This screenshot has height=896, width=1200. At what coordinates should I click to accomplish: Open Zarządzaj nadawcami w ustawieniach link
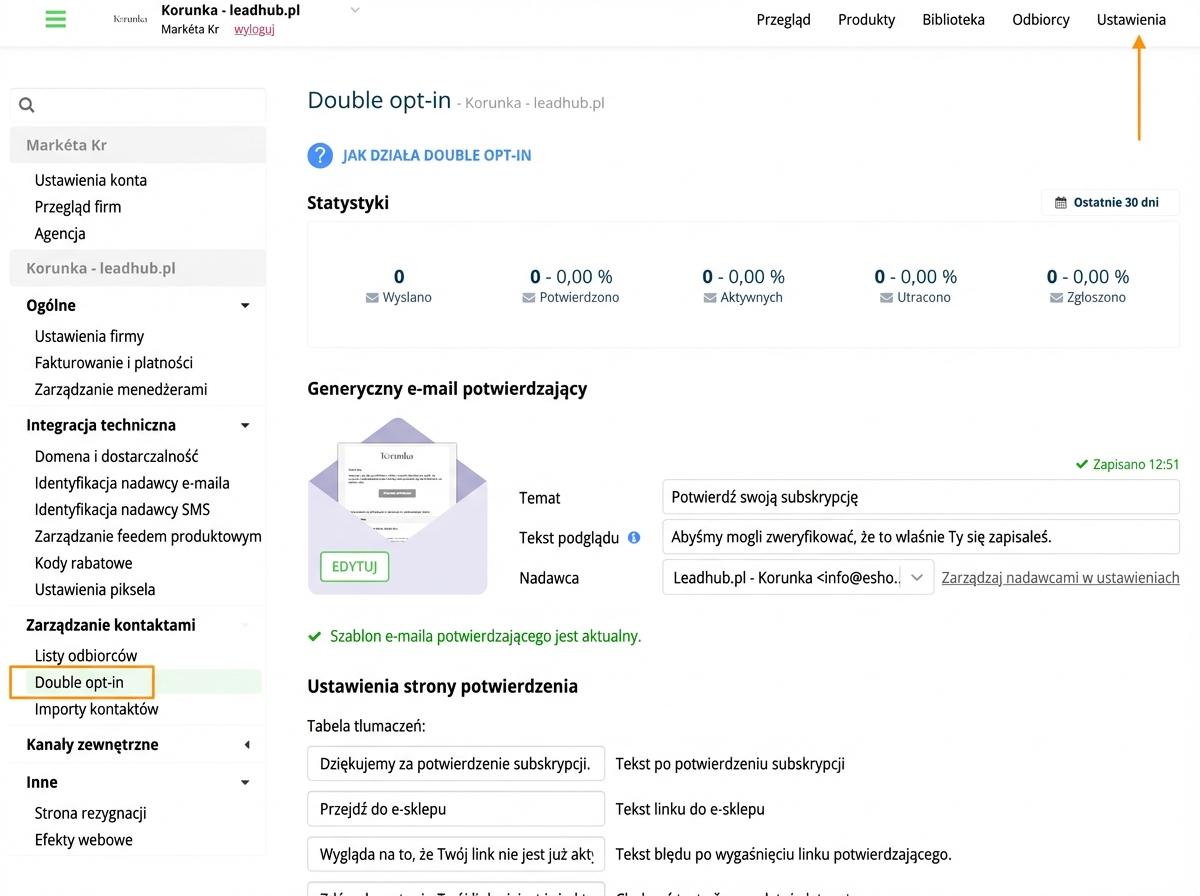[x=1060, y=578]
